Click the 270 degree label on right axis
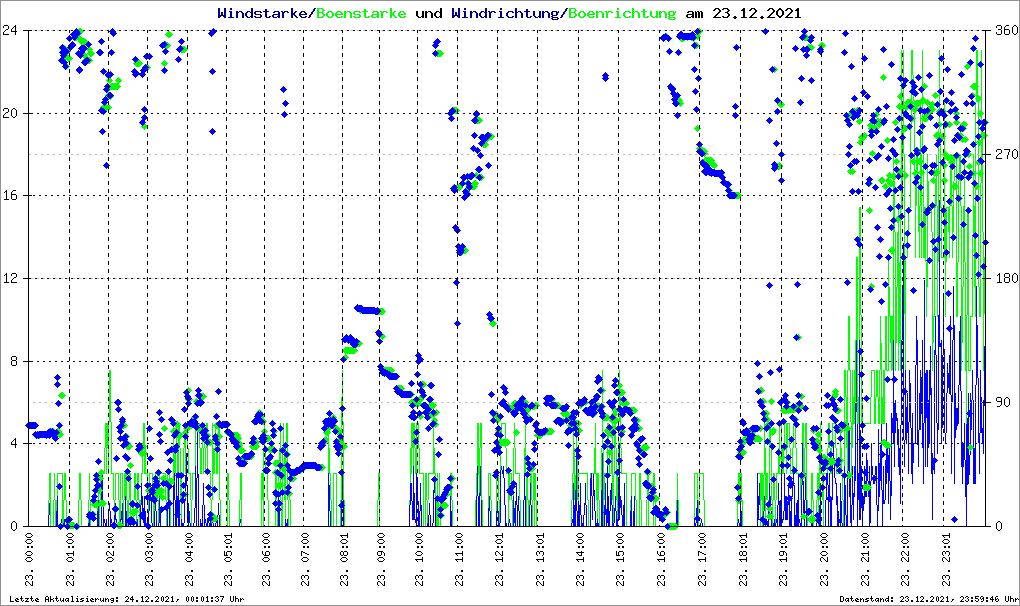 [x=1004, y=154]
